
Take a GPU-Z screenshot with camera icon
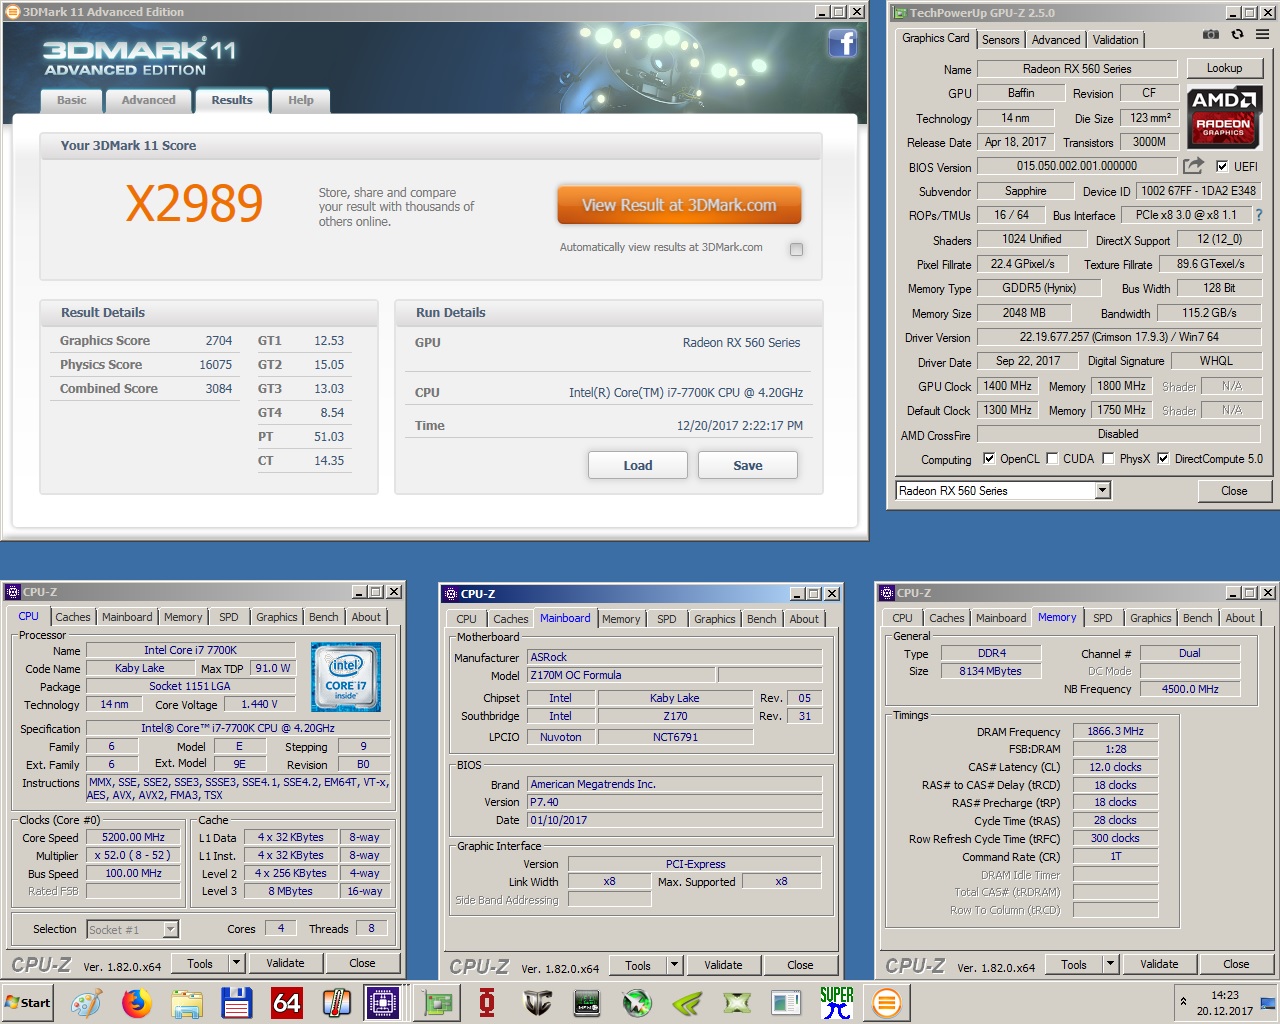pyautogui.click(x=1211, y=34)
